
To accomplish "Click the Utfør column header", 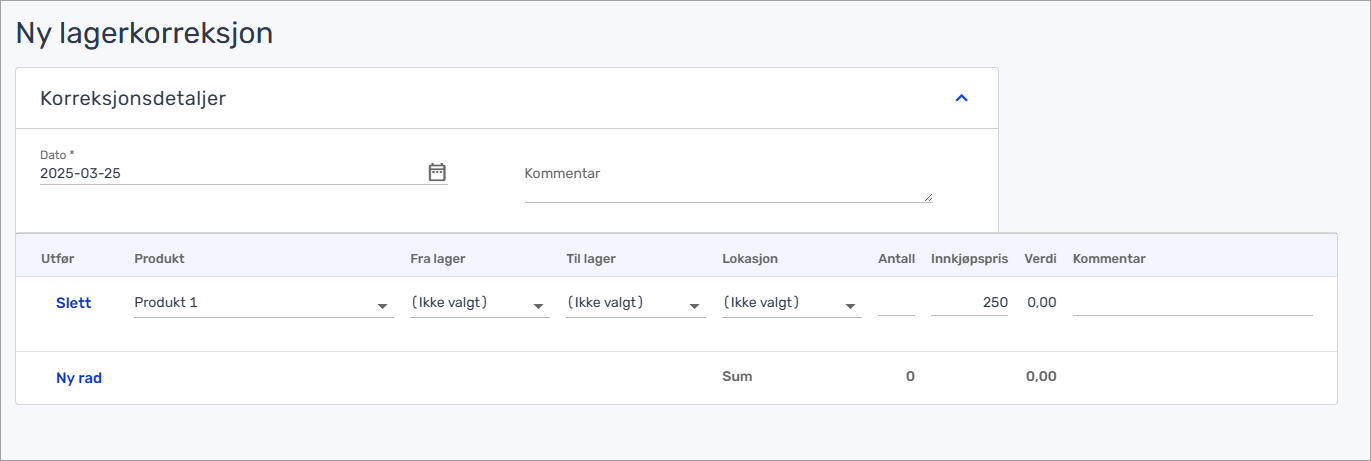I will coord(58,259).
